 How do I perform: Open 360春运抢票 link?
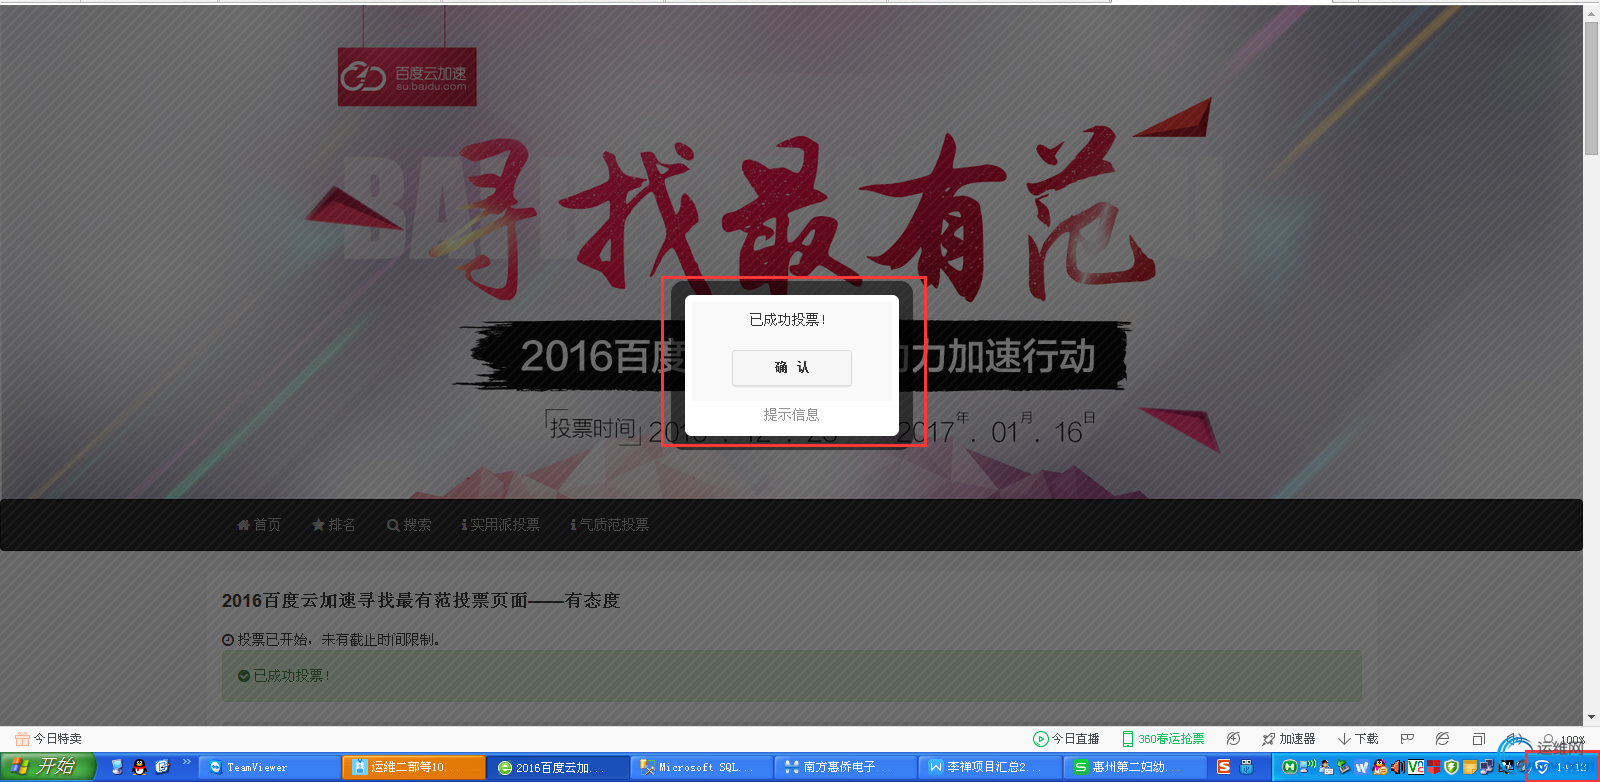[x=1162, y=739]
